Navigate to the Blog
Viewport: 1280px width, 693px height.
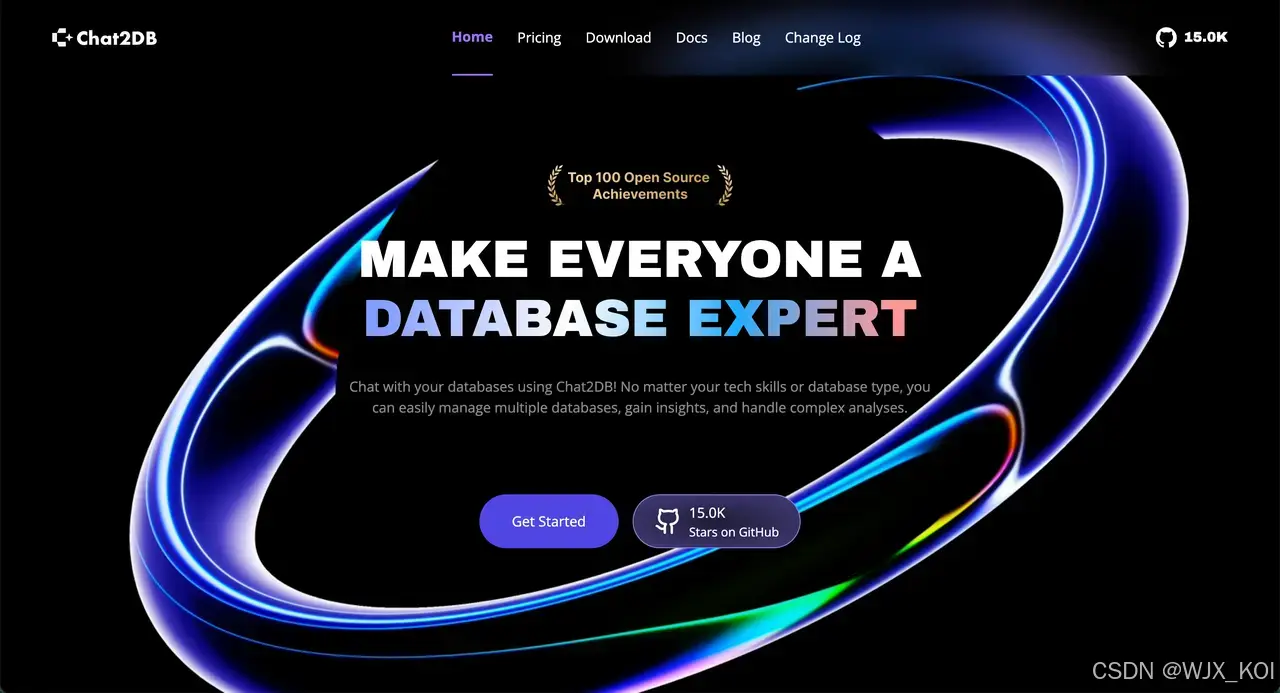click(x=746, y=38)
